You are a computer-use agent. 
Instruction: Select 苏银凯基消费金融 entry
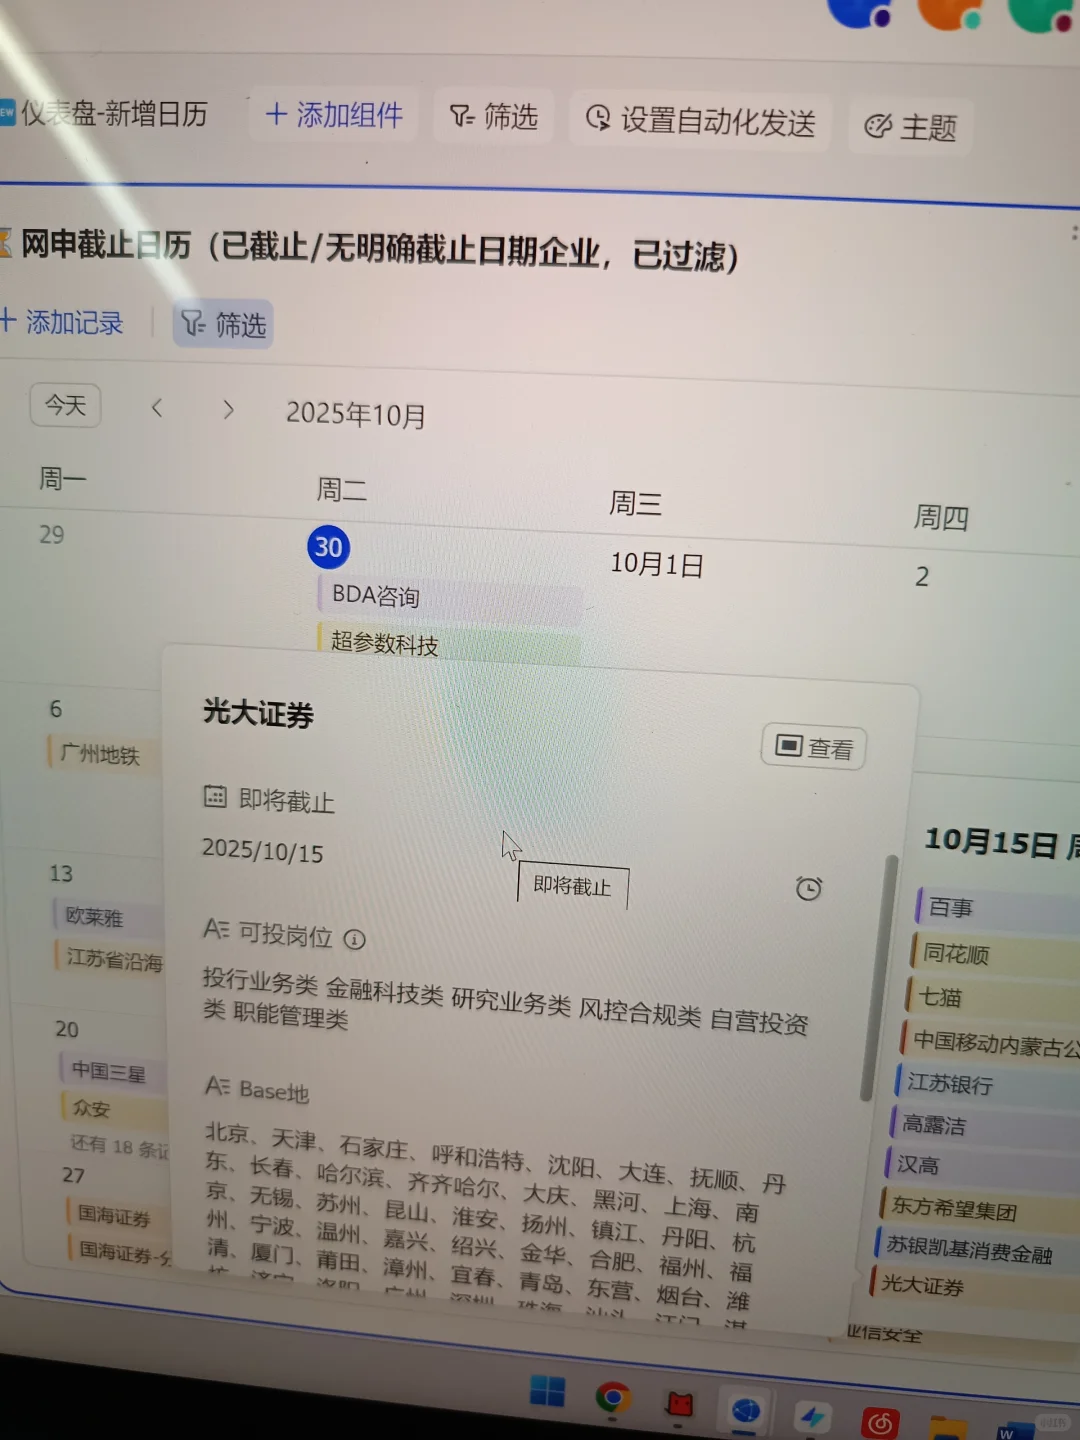point(976,1249)
